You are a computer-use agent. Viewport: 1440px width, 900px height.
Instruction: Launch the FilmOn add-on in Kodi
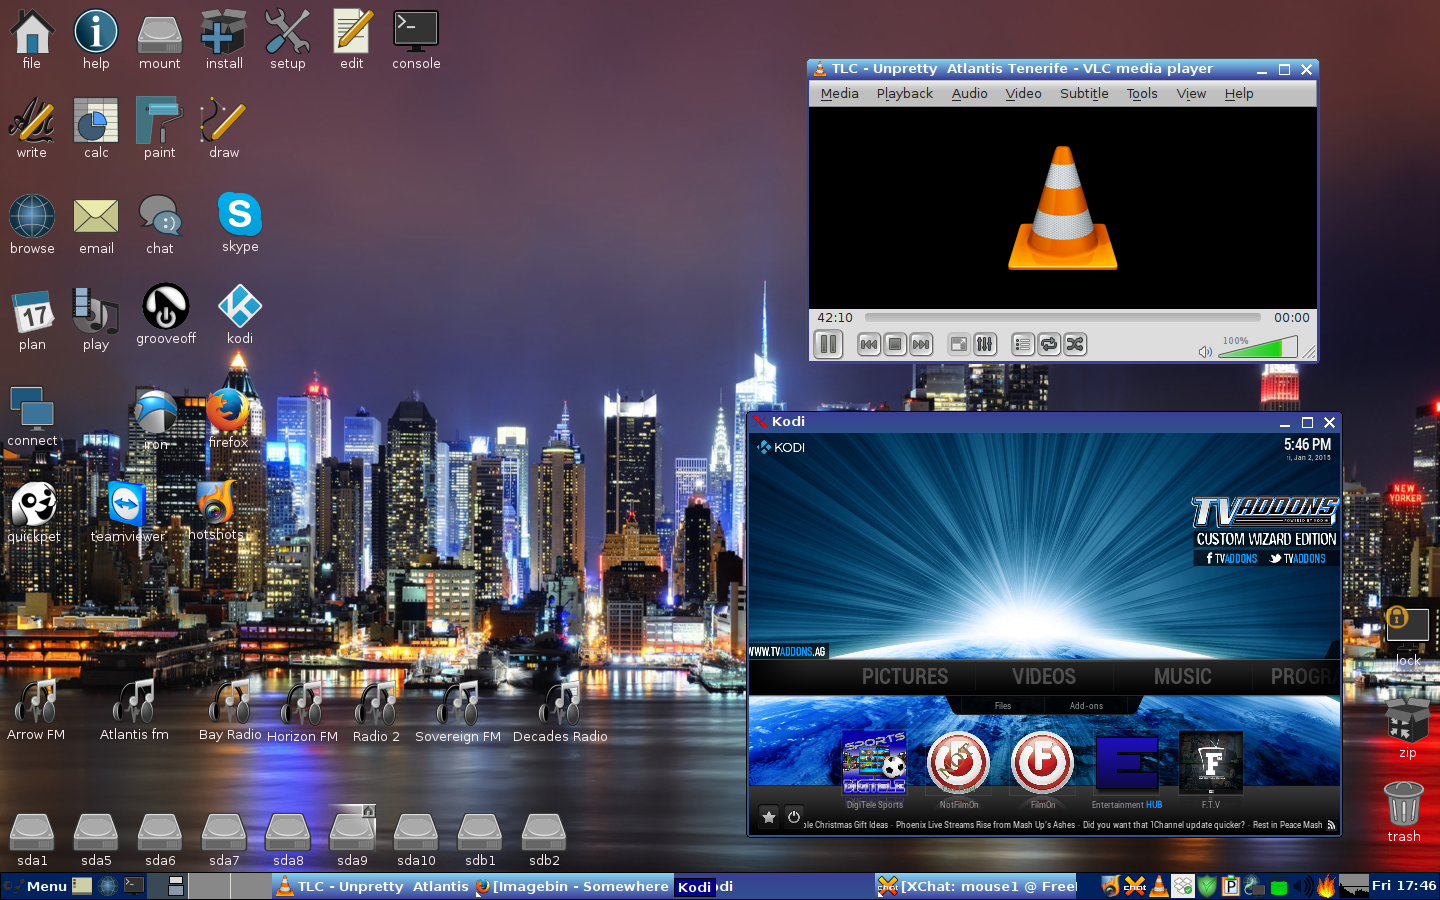point(1042,764)
